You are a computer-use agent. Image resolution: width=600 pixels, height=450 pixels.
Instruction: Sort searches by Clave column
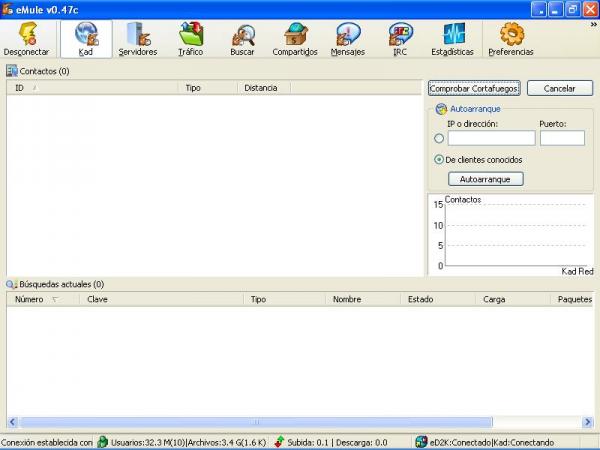[161, 299]
